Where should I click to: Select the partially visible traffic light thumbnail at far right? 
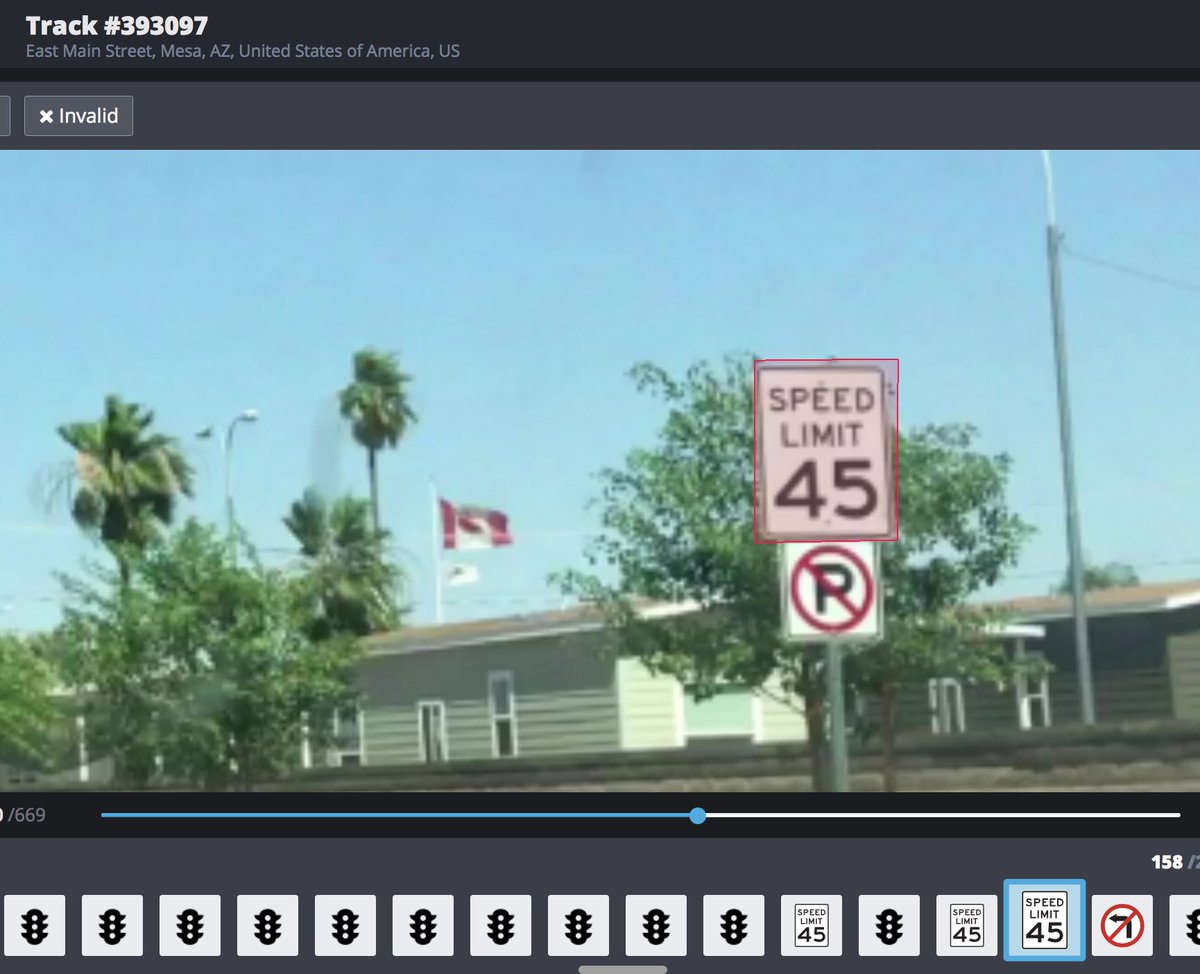(x=1190, y=925)
